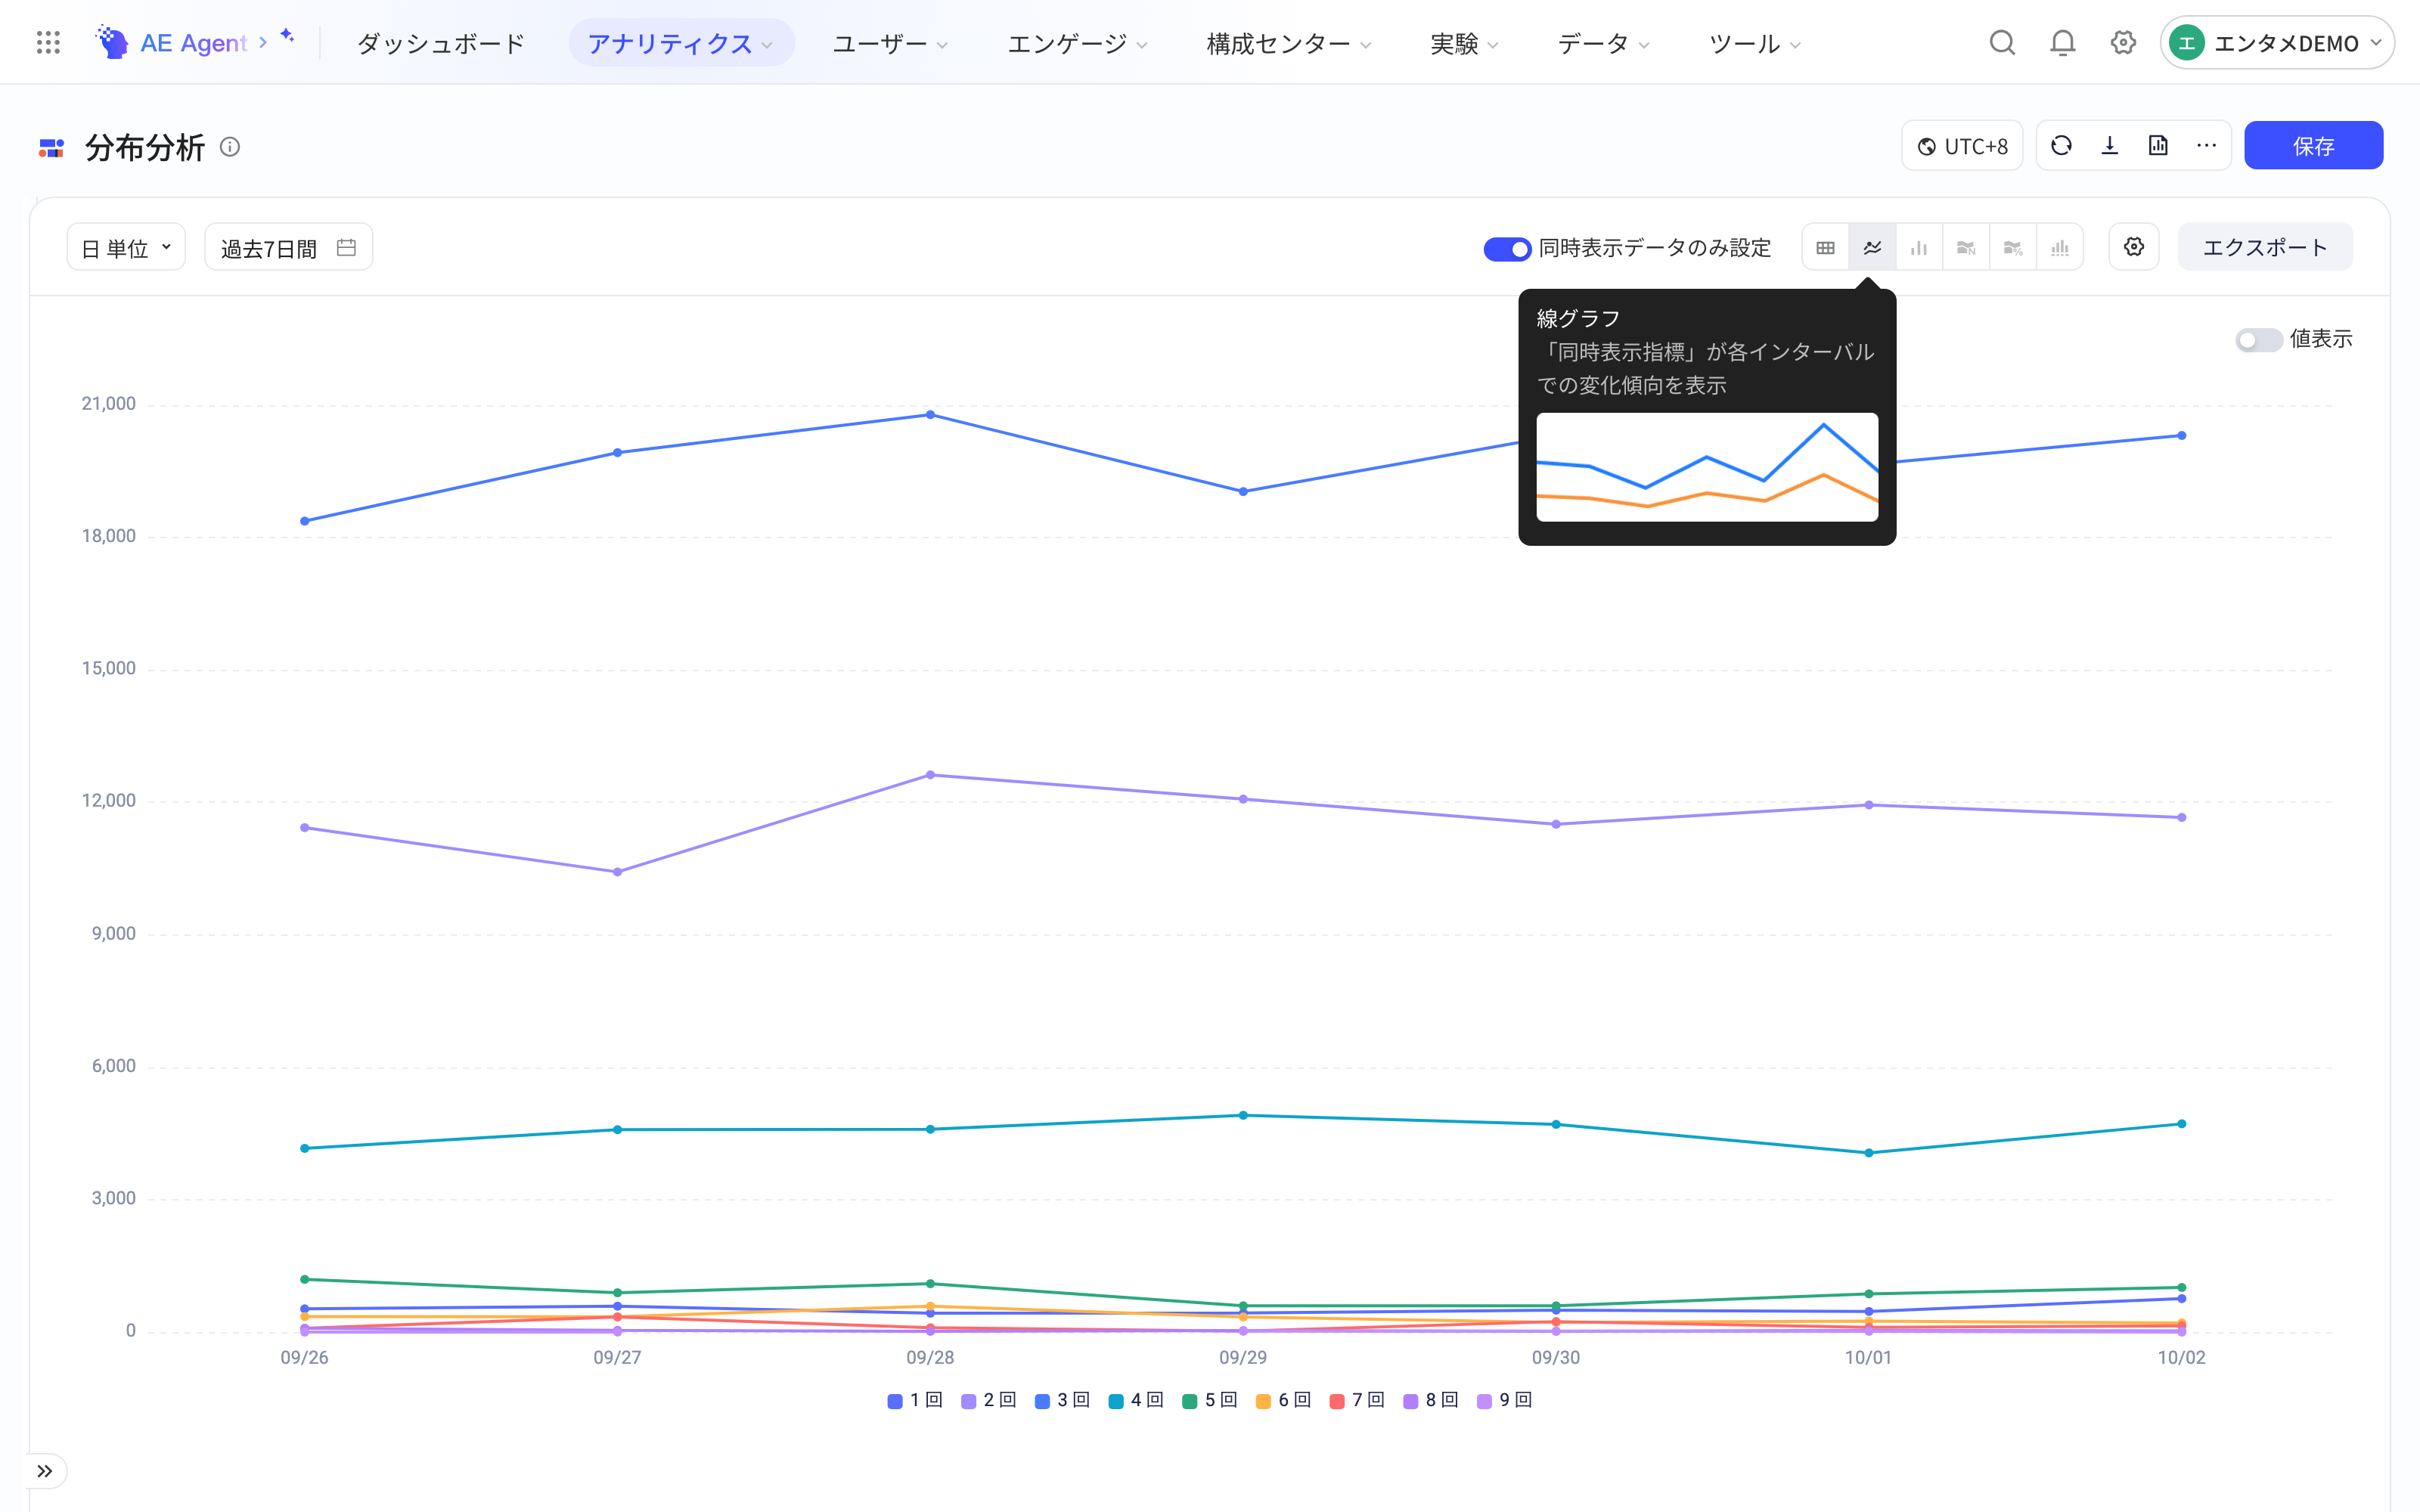Toggle 同時表示データのみ設定 switch

(x=1507, y=248)
